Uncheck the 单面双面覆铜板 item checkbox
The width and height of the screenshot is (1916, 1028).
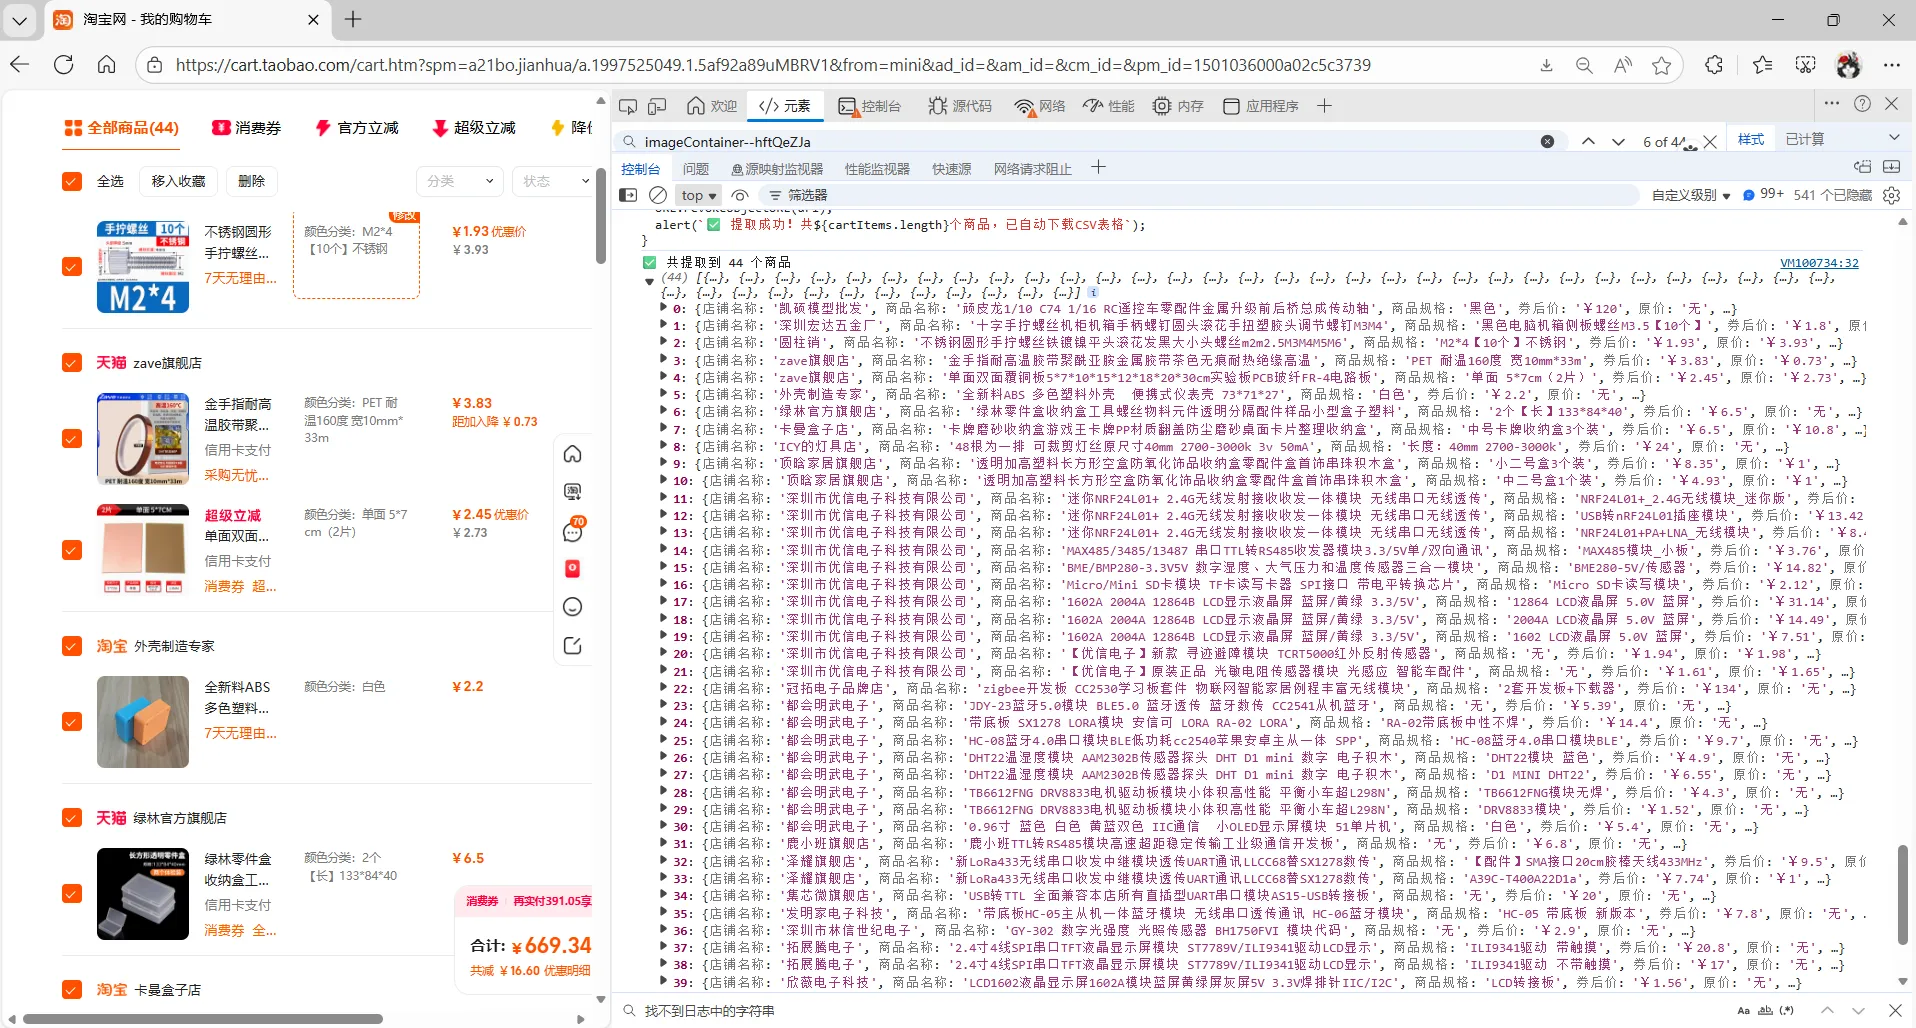pos(72,550)
